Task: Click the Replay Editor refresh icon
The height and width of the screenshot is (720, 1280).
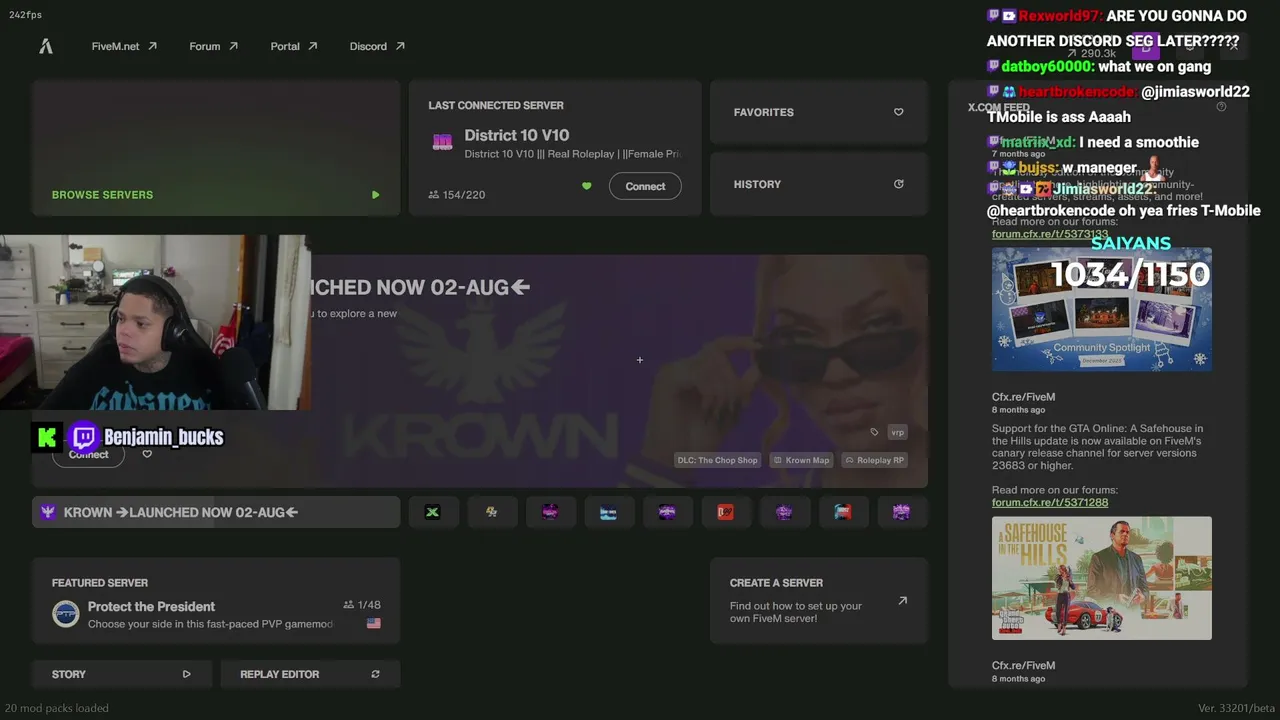Action: [x=375, y=674]
